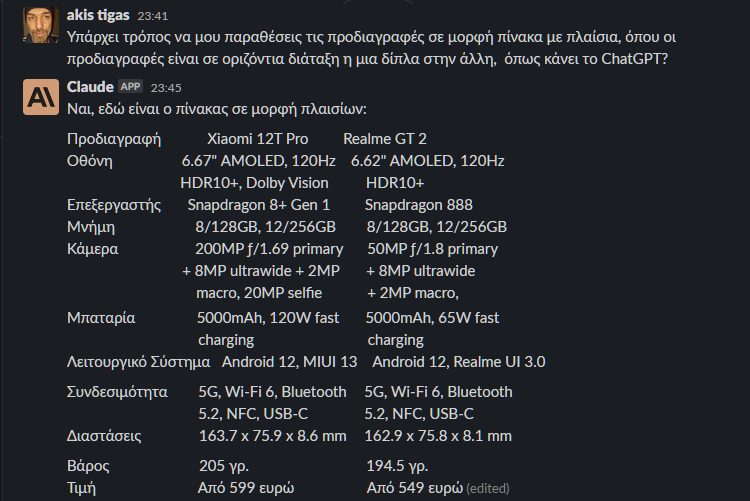Open akis tigas user name link
This screenshot has width=750, height=501.
98,15
